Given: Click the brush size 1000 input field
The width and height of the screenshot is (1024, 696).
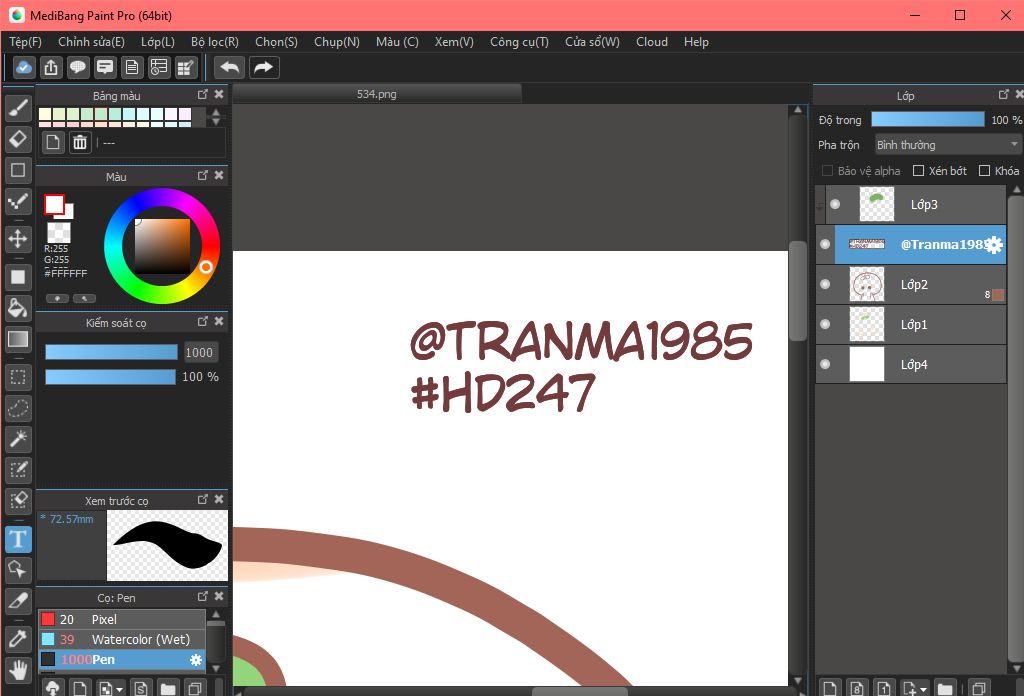Looking at the screenshot, I should (x=200, y=353).
